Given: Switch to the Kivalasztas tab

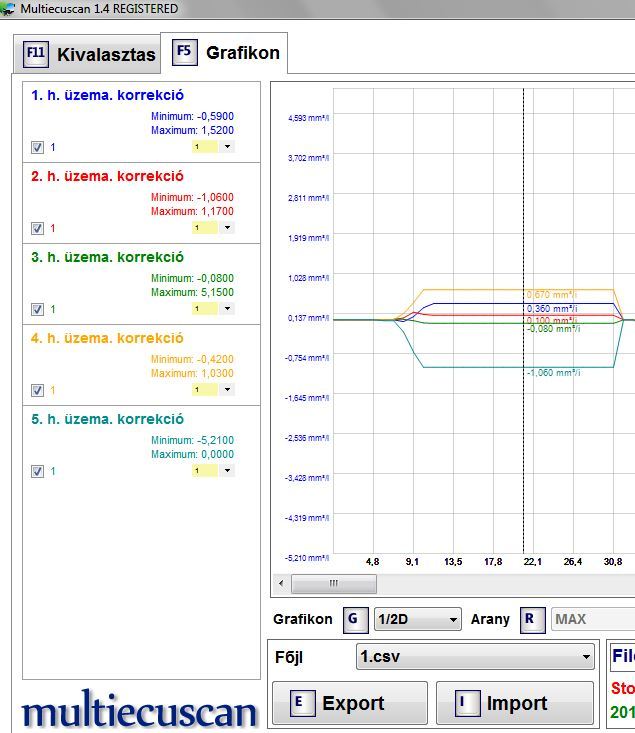Looking at the screenshot, I should click(87, 54).
